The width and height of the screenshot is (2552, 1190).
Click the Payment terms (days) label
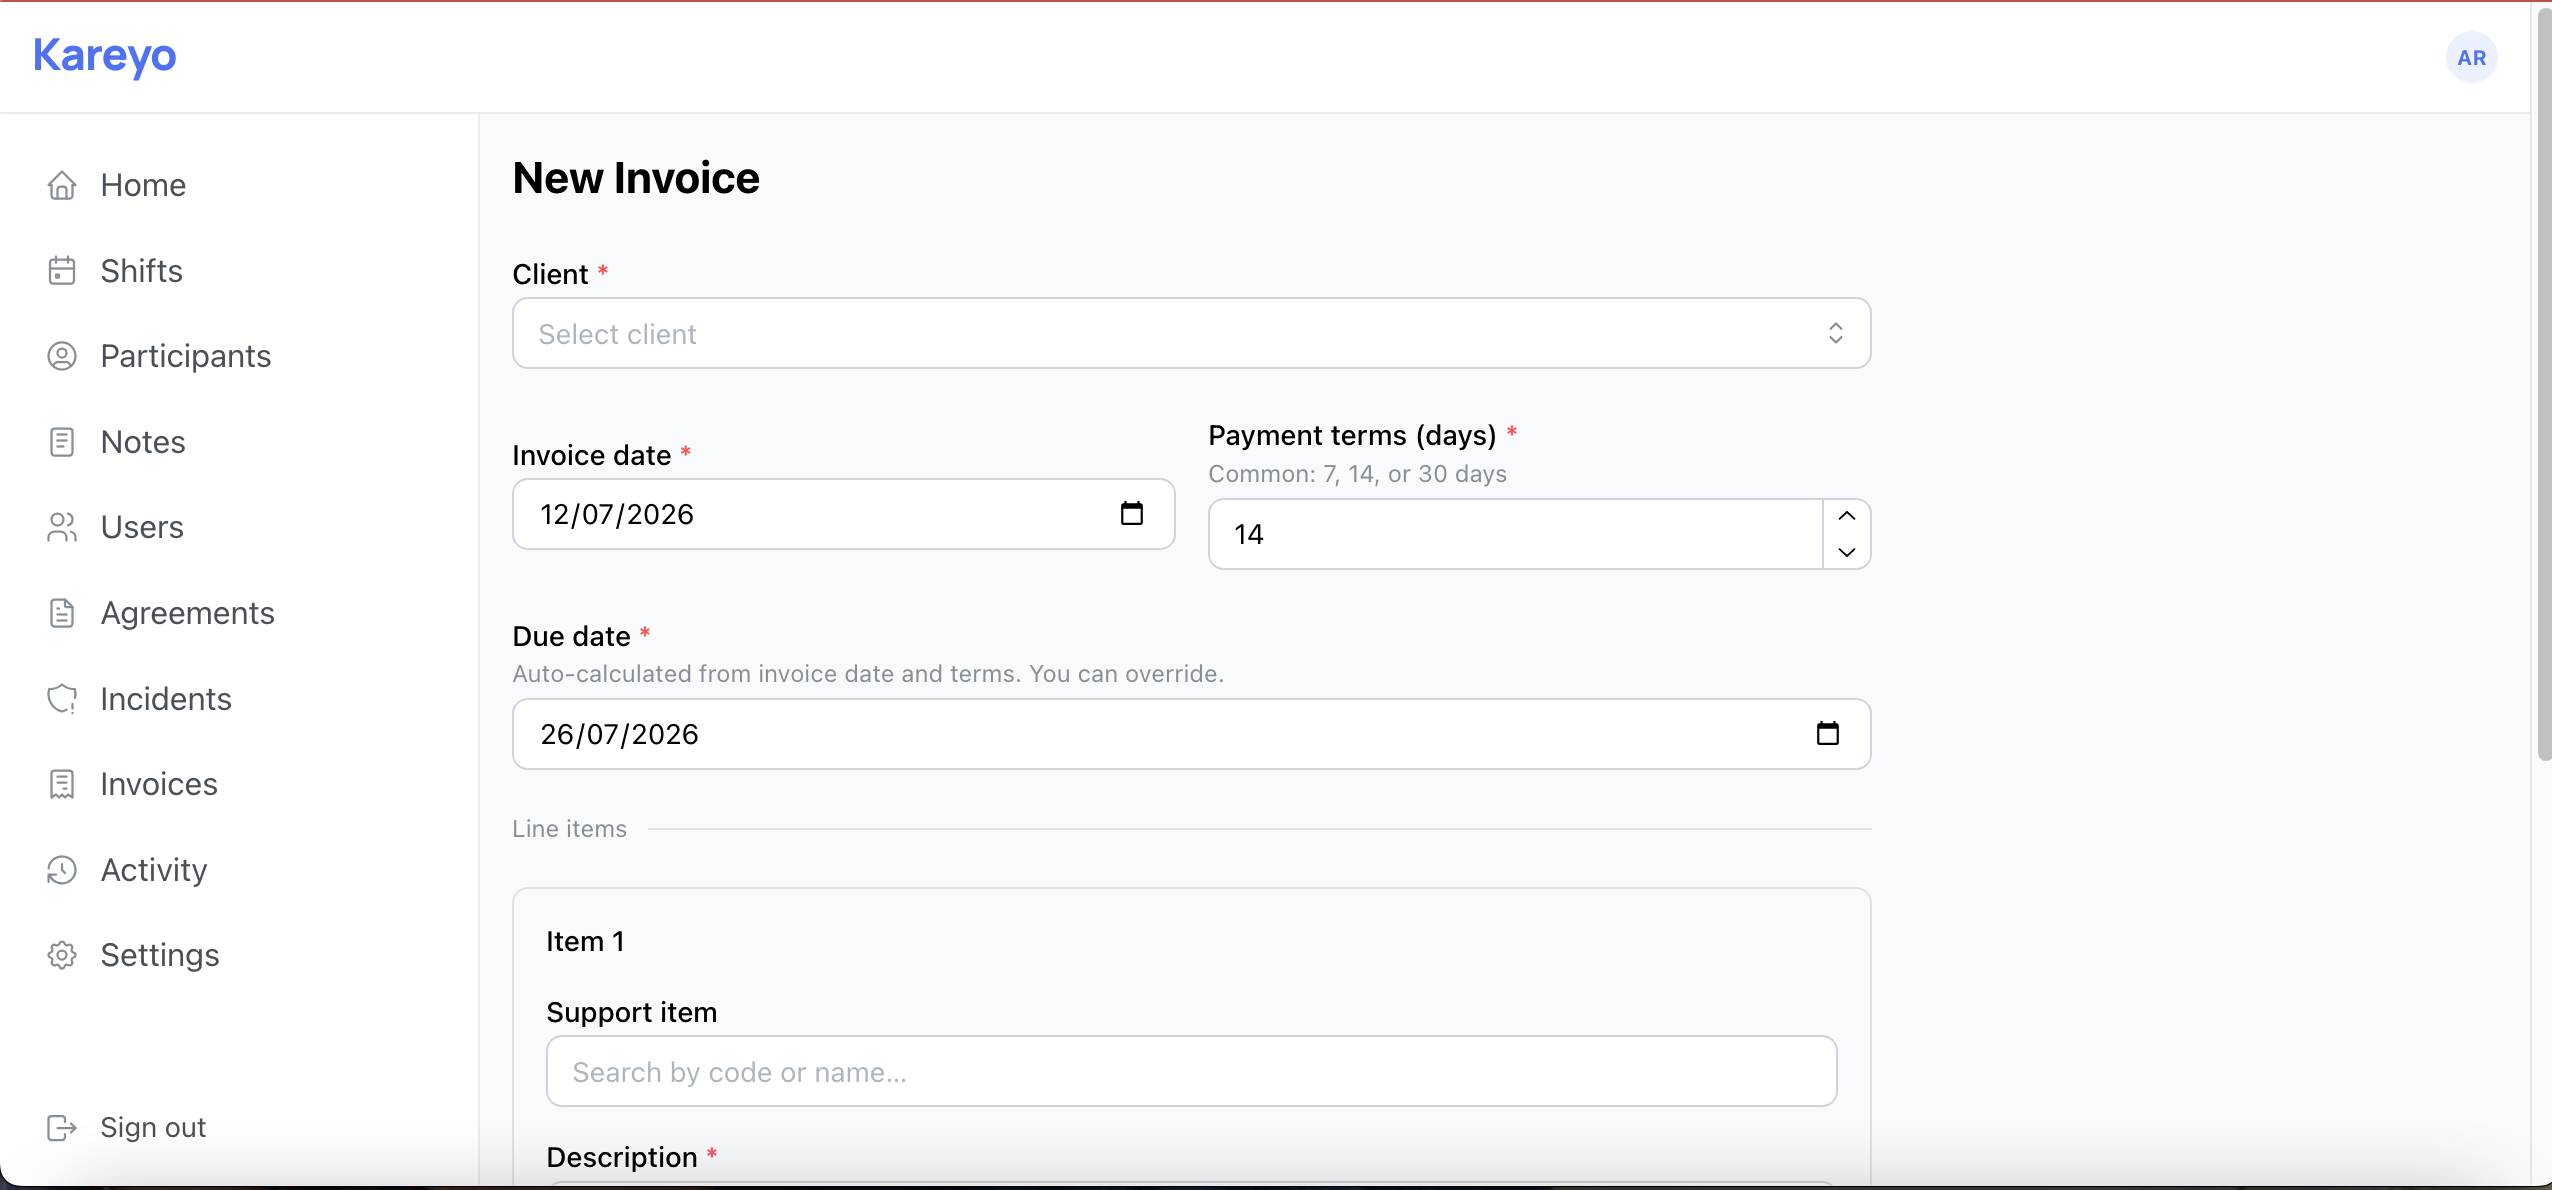point(1352,435)
